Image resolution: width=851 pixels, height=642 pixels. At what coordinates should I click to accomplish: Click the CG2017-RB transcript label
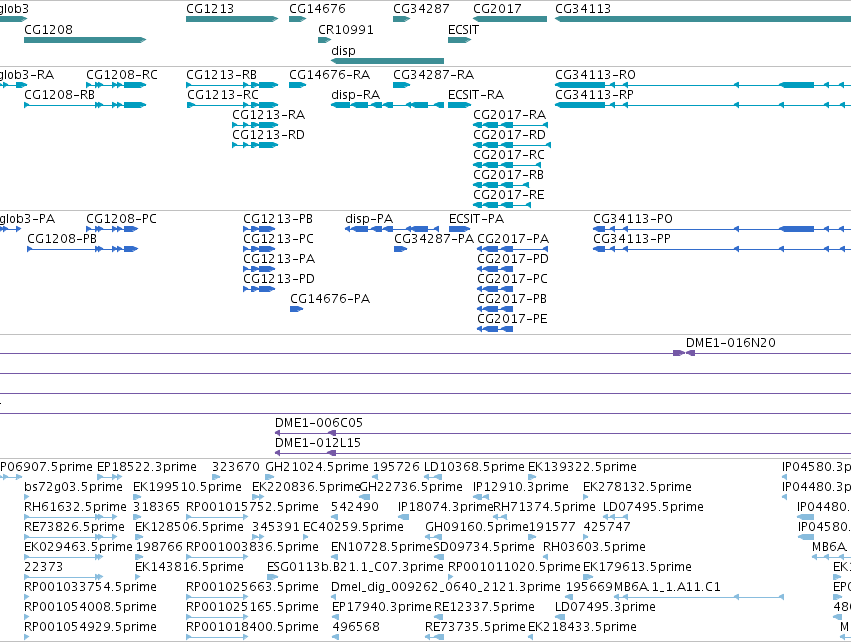click(x=509, y=175)
